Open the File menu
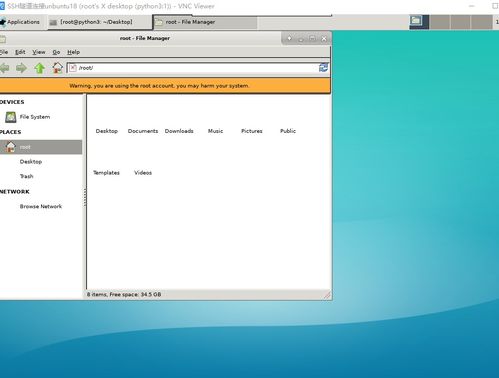 coord(4,52)
